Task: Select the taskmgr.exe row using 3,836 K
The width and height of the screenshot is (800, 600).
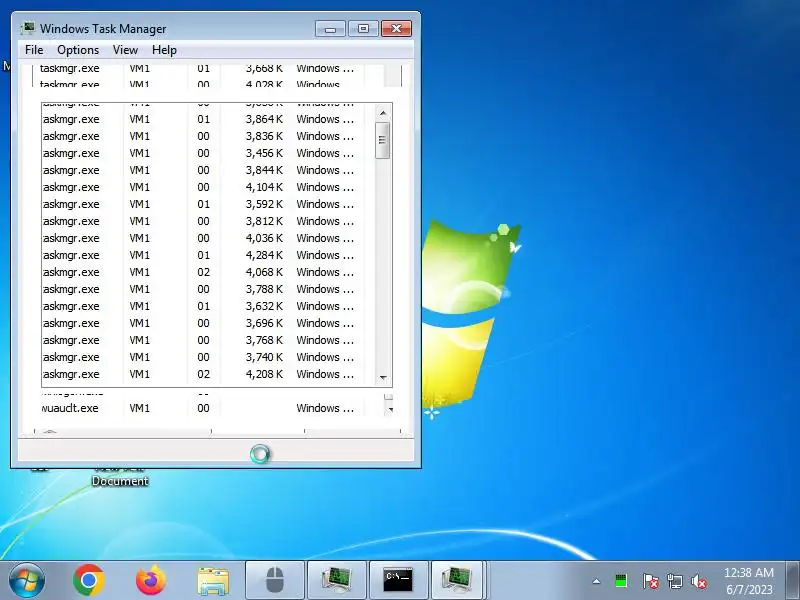Action: tap(208, 136)
